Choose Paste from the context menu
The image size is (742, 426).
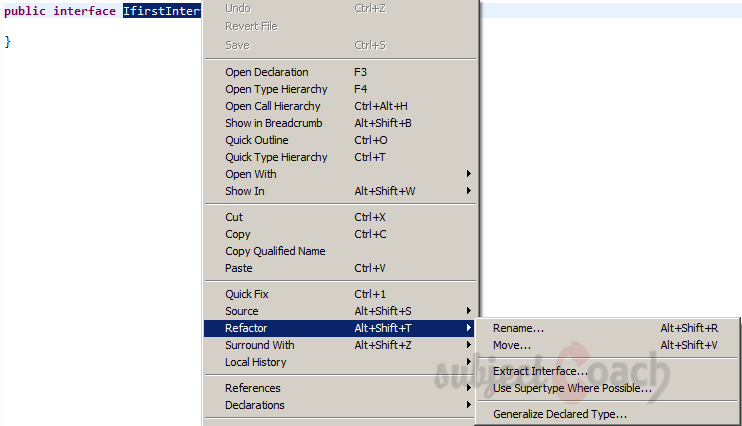tap(340, 268)
